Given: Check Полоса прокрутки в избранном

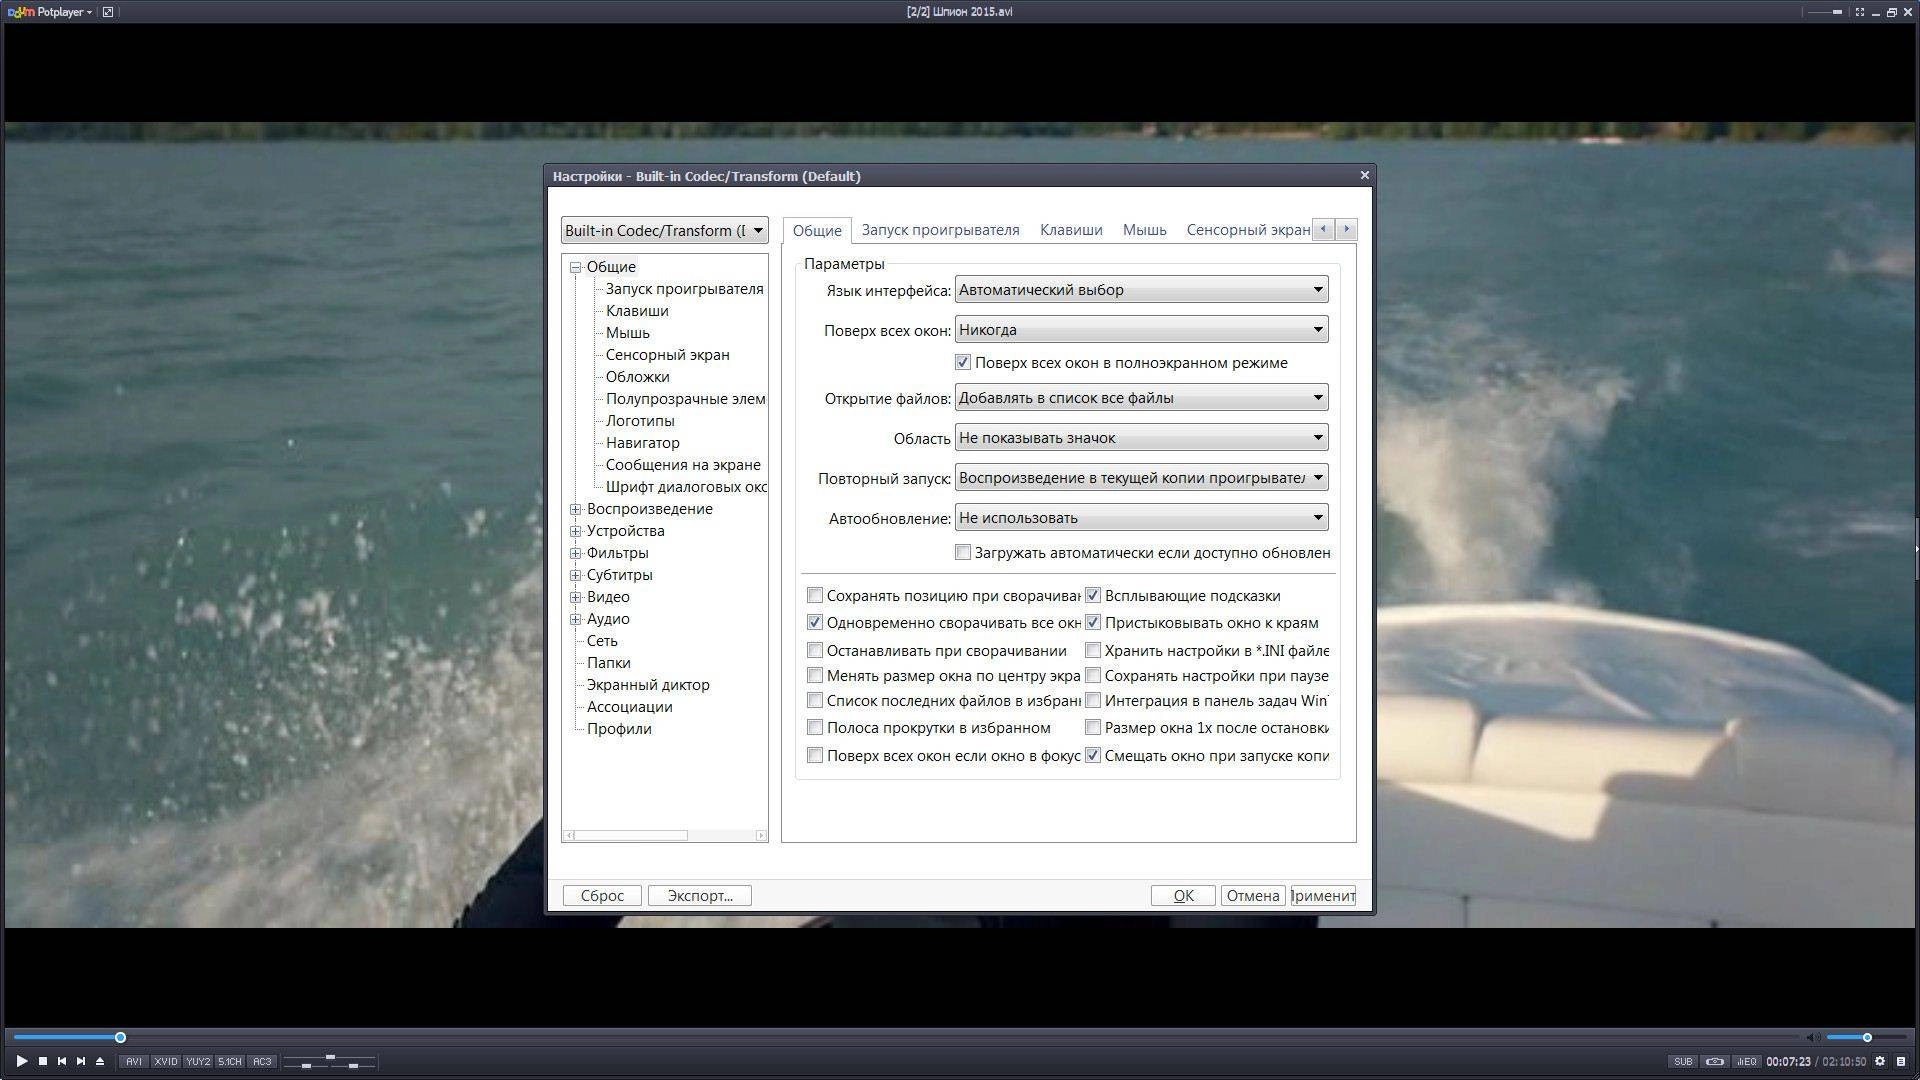Looking at the screenshot, I should tap(815, 728).
